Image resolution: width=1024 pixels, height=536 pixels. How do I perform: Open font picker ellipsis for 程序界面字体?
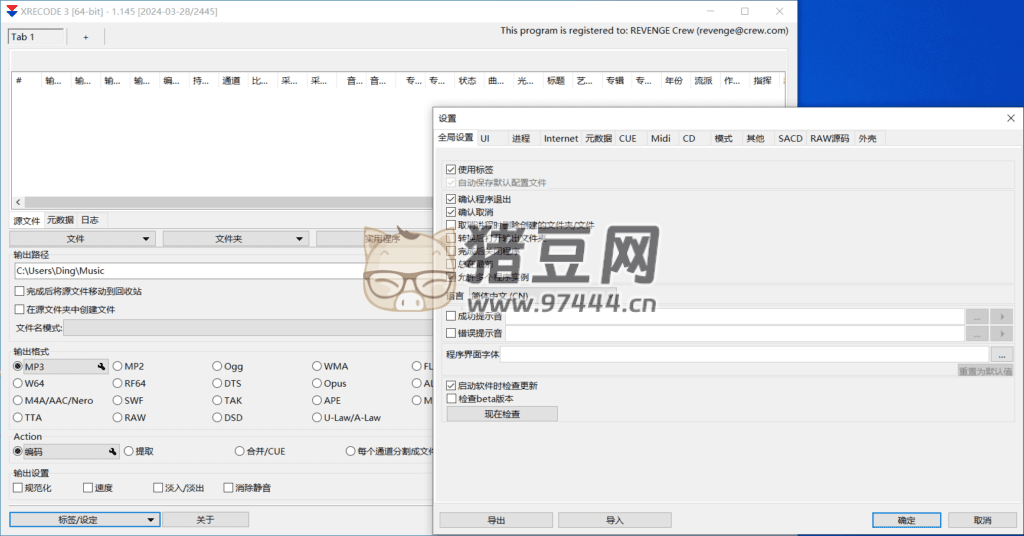[x=1002, y=354]
